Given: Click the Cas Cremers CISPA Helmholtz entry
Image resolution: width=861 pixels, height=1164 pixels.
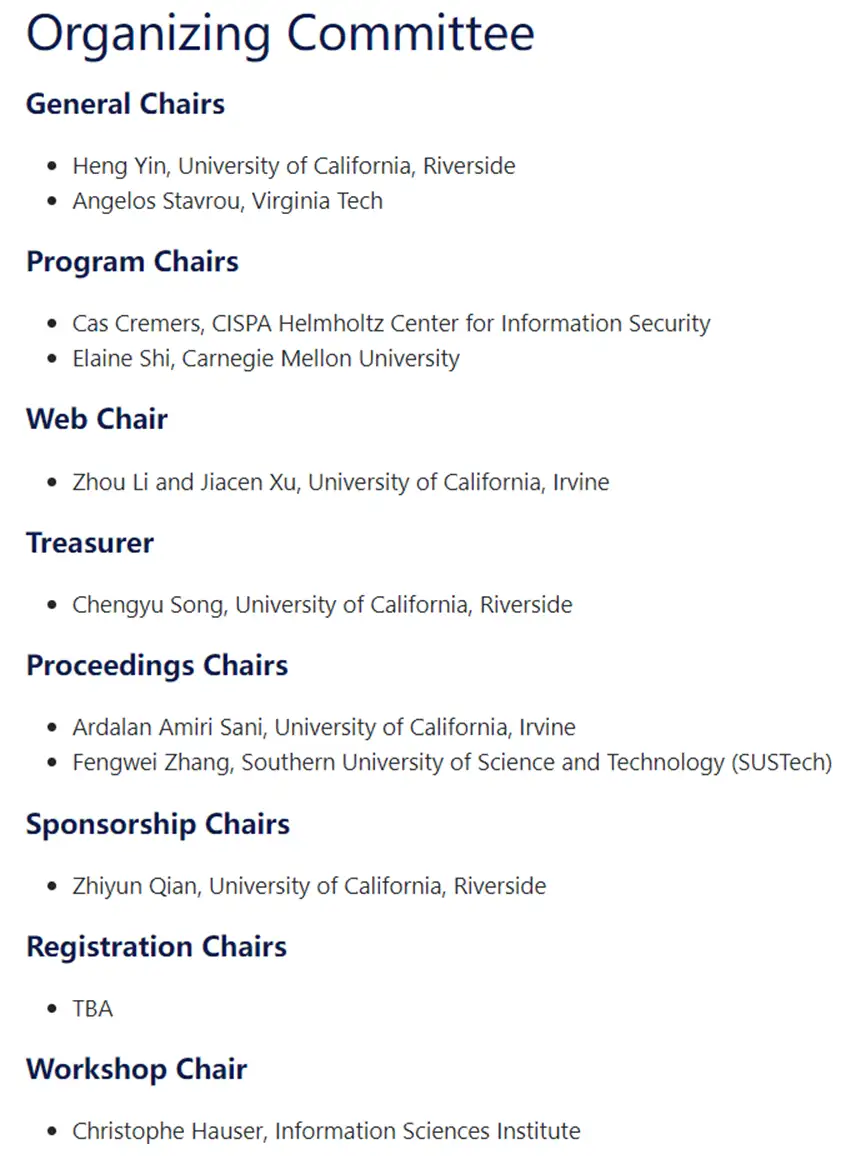Looking at the screenshot, I should click(x=391, y=324).
